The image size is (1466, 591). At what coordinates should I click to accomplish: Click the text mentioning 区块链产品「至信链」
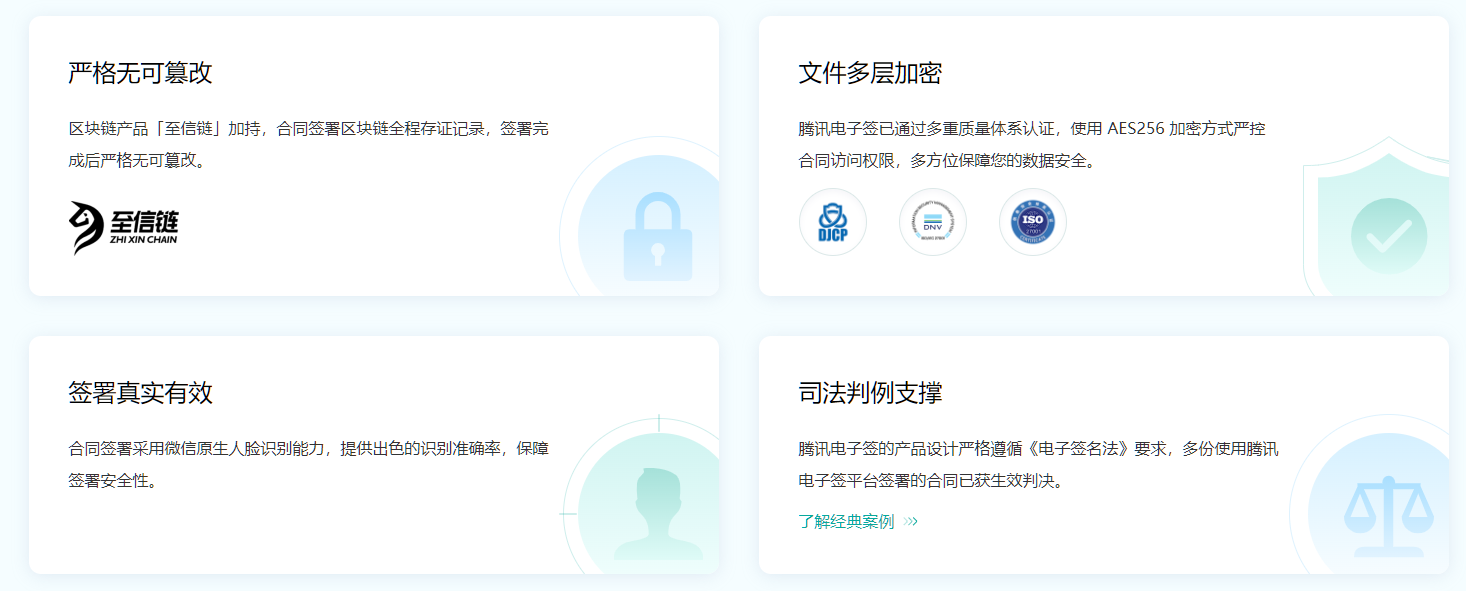(x=309, y=144)
